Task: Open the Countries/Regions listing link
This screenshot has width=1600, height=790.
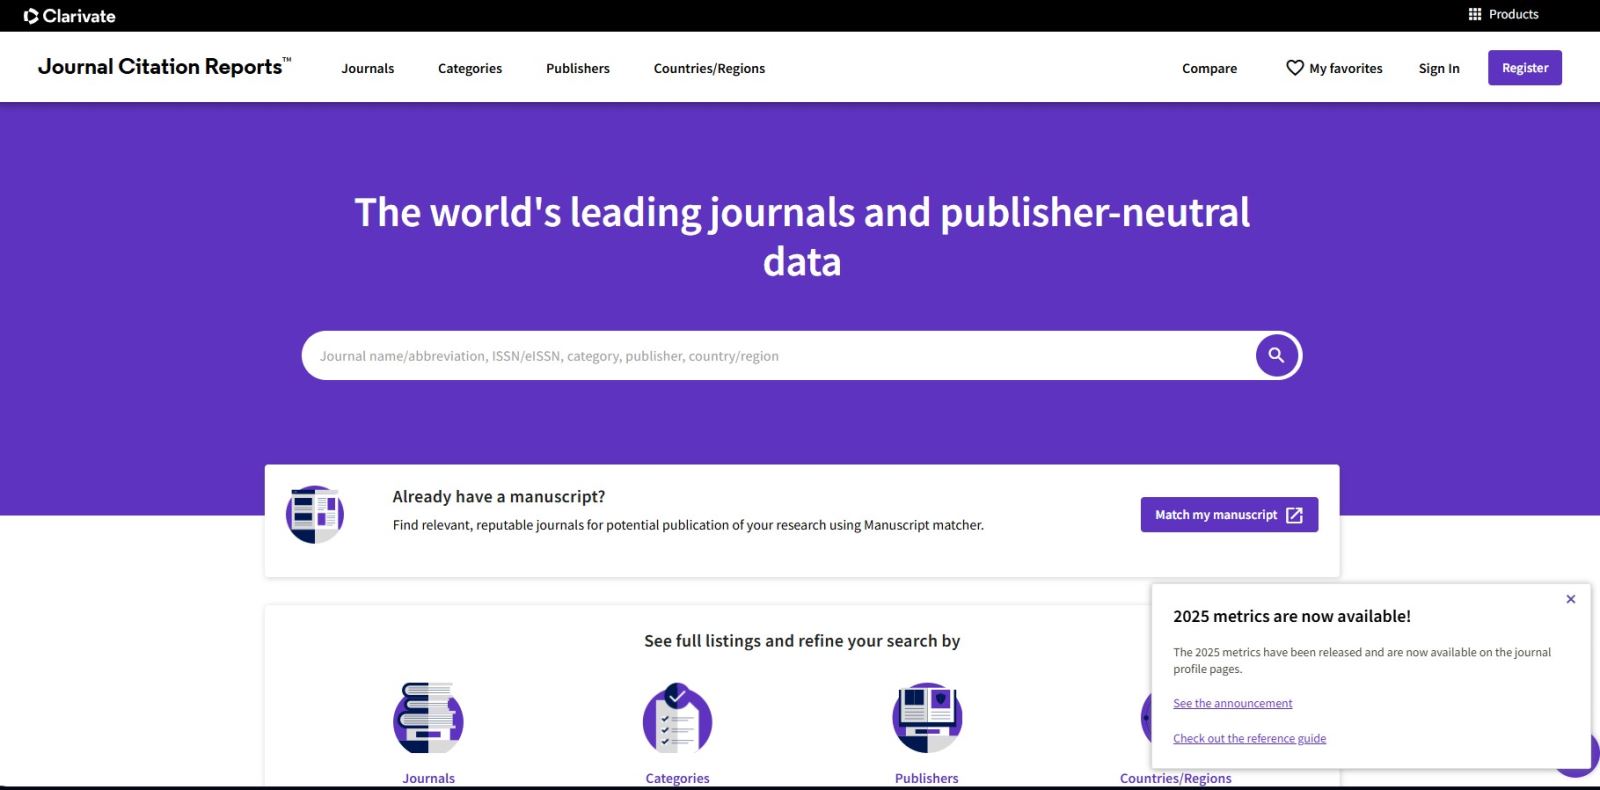Action: [x=1175, y=778]
